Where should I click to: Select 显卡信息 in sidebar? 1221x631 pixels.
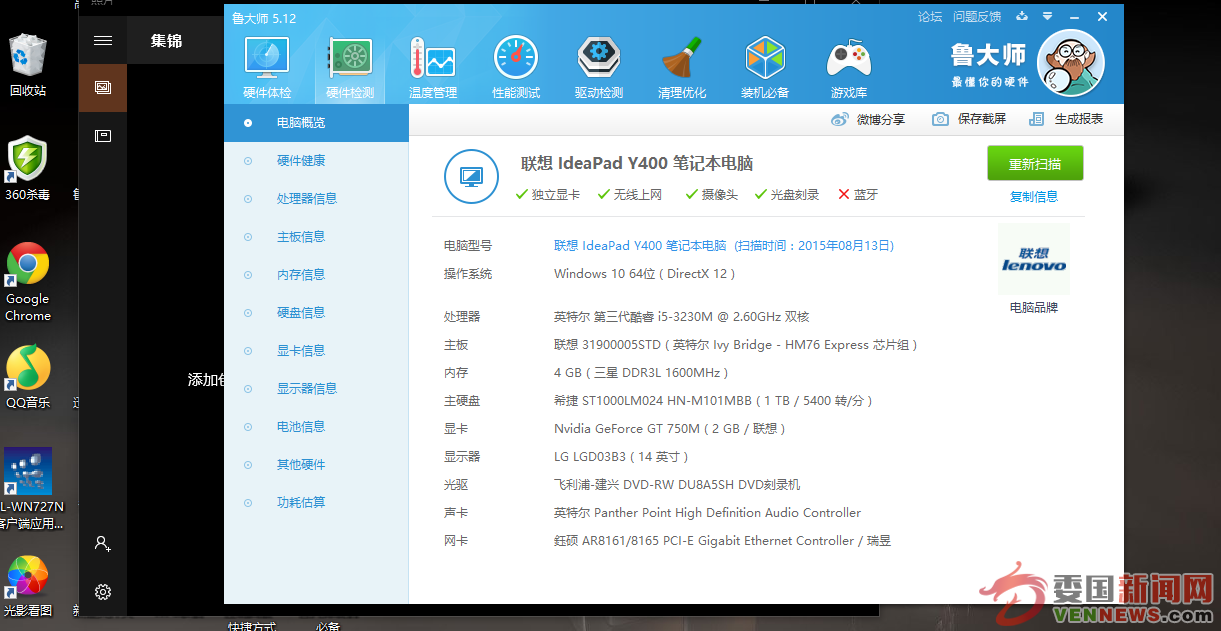tap(316, 351)
